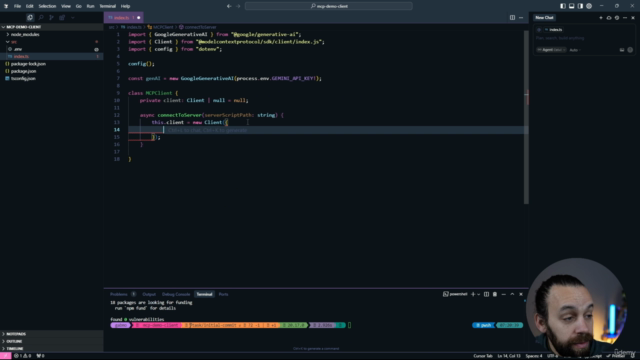The width and height of the screenshot is (640, 360).
Task: Expand the Timeline section
Action: (51, 349)
